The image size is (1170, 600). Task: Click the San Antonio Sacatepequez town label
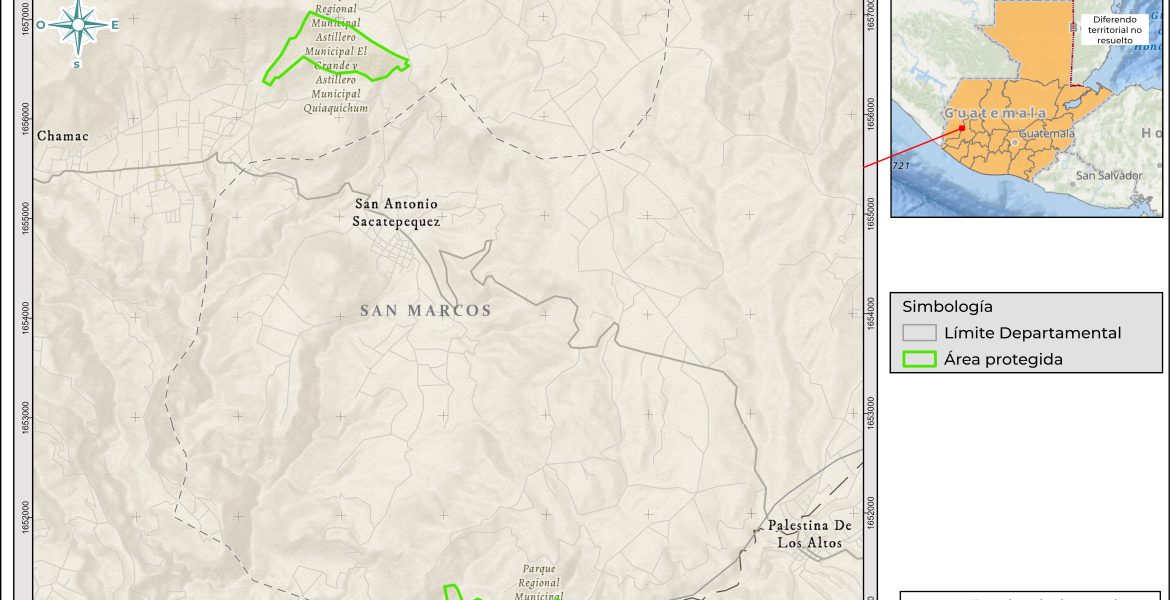click(397, 213)
